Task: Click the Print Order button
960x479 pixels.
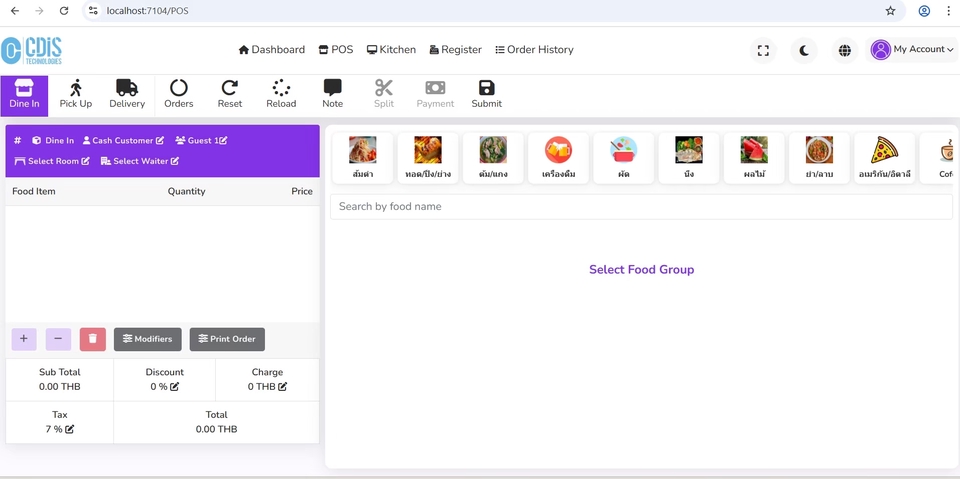Action: click(227, 339)
